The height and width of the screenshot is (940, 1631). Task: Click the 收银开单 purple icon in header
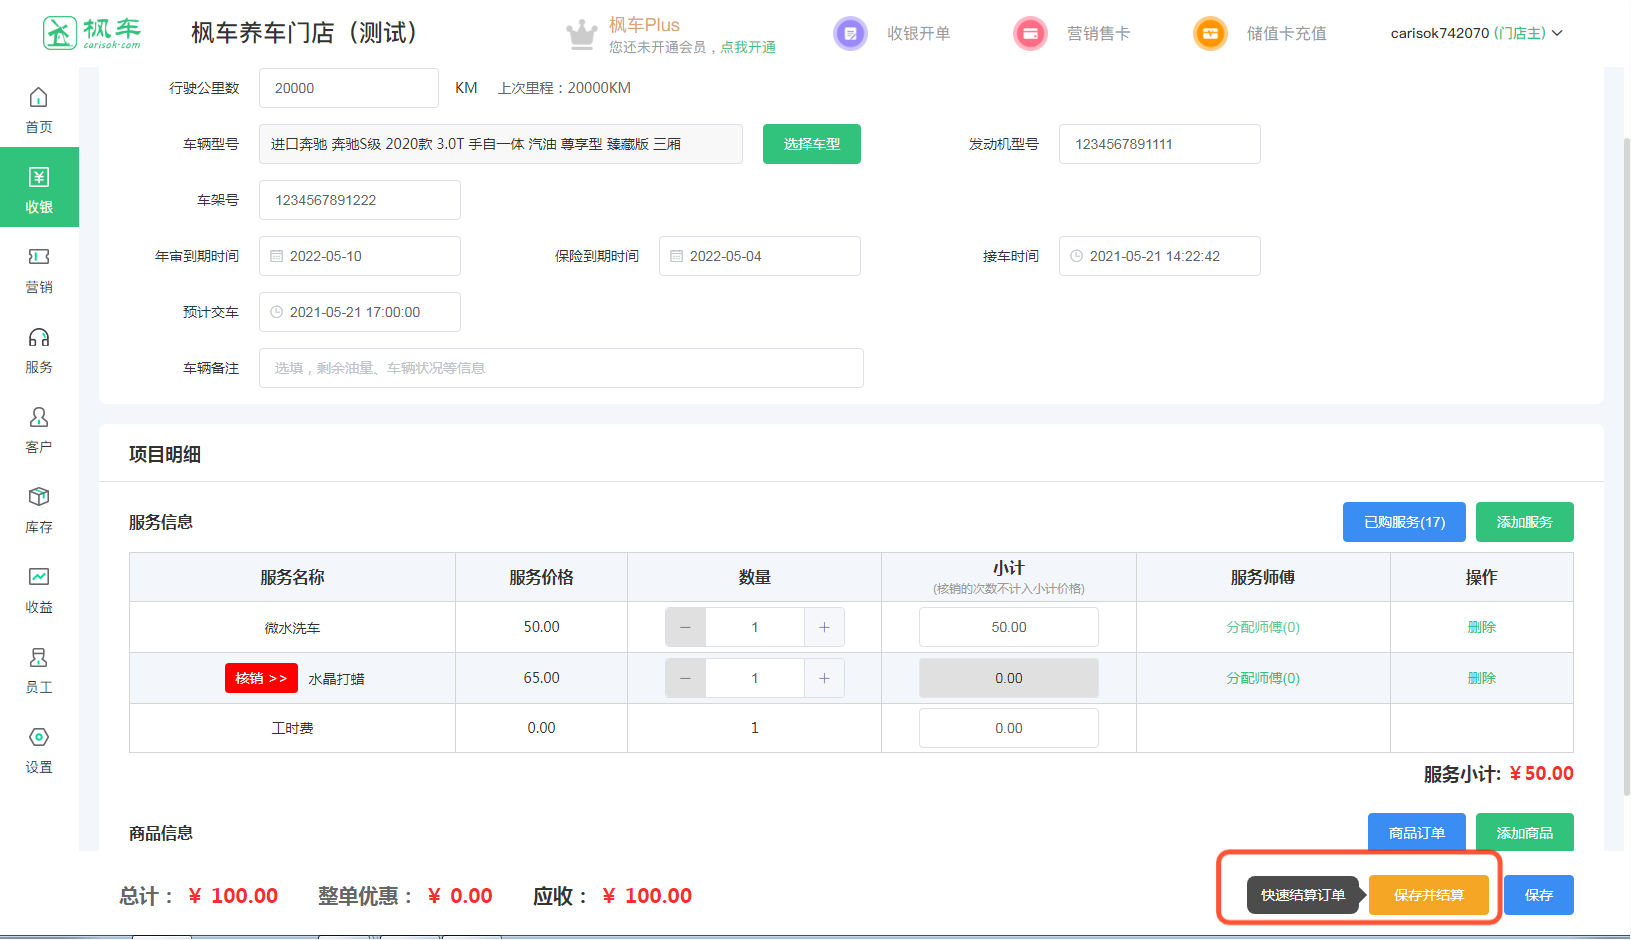point(850,34)
